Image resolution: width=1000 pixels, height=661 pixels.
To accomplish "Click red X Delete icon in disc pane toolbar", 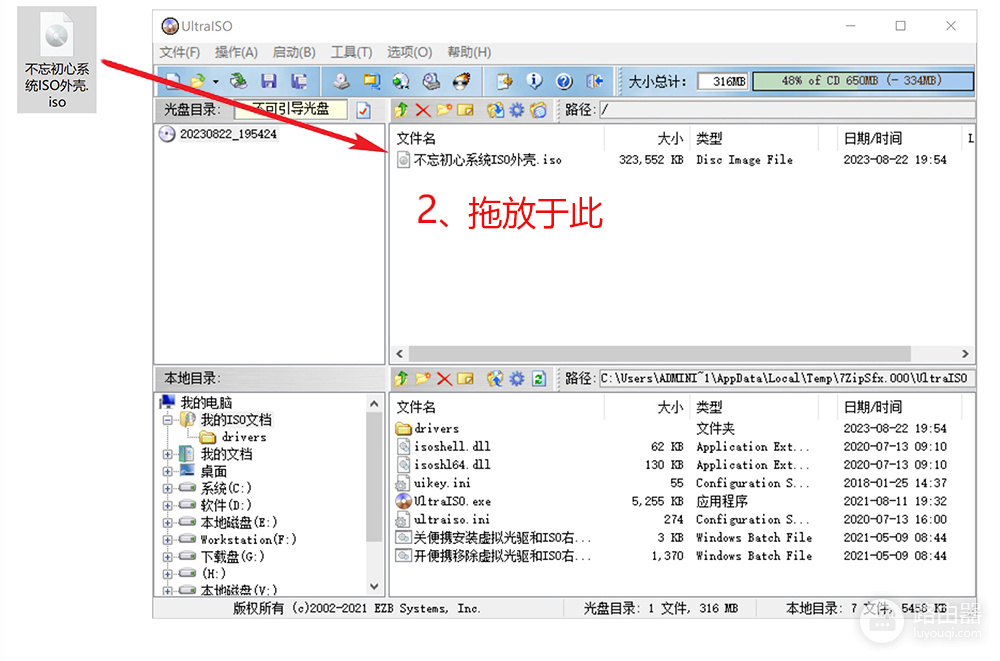I will tap(422, 110).
